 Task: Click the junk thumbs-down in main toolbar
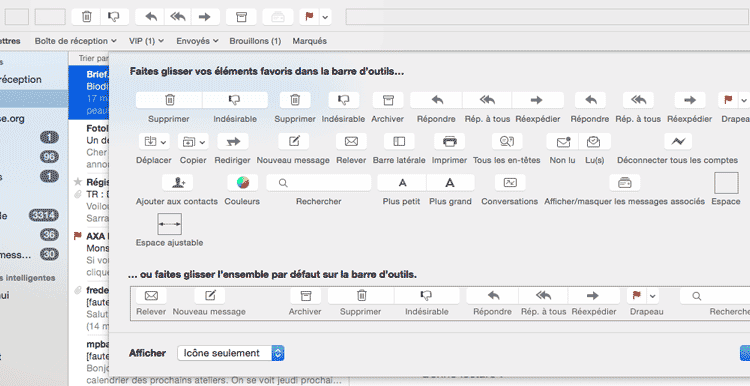(x=114, y=17)
